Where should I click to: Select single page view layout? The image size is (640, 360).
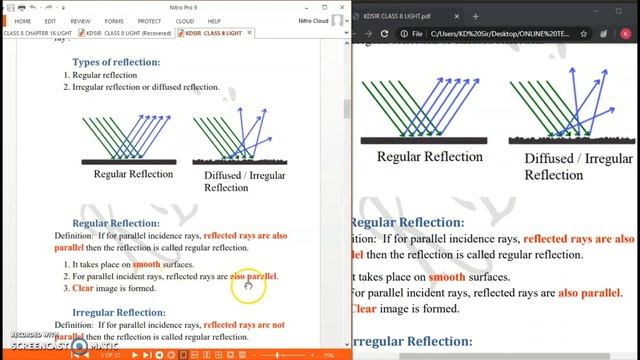(183, 356)
